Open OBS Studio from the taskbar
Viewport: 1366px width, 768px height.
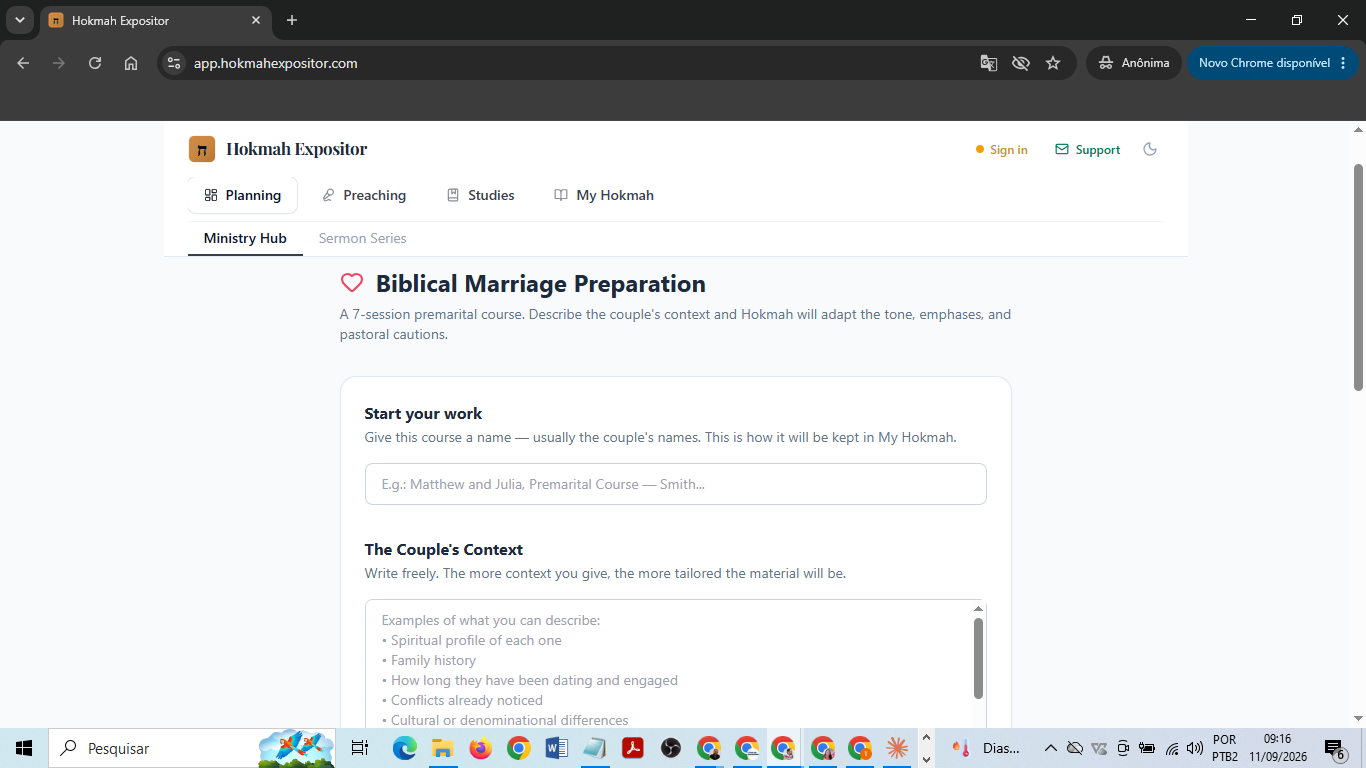(671, 748)
